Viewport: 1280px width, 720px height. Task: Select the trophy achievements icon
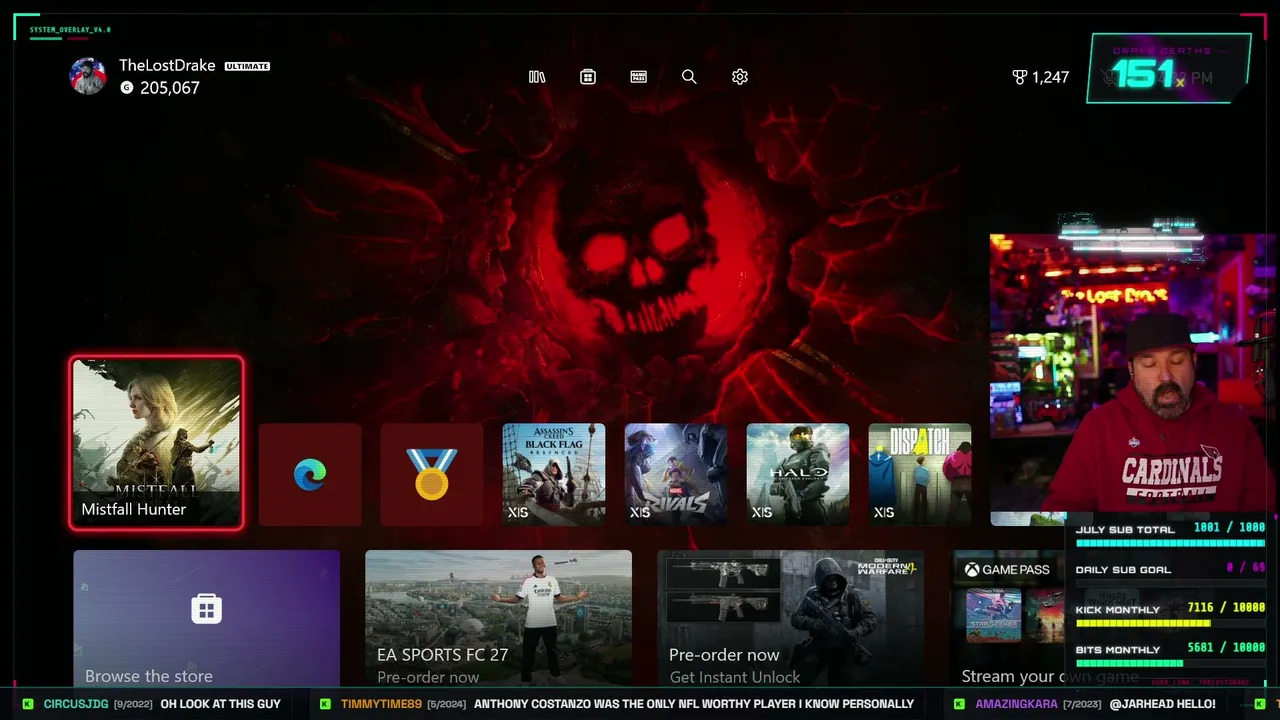[1020, 77]
